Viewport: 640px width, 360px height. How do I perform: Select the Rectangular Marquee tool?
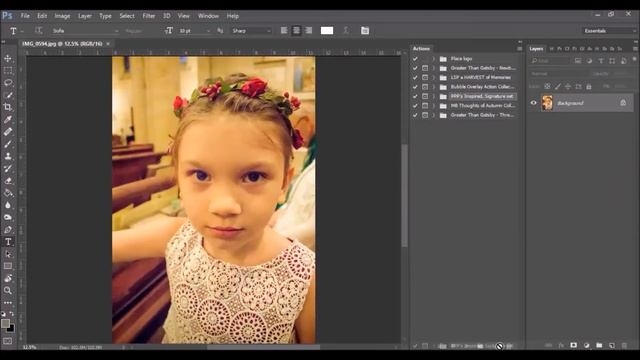(8, 70)
